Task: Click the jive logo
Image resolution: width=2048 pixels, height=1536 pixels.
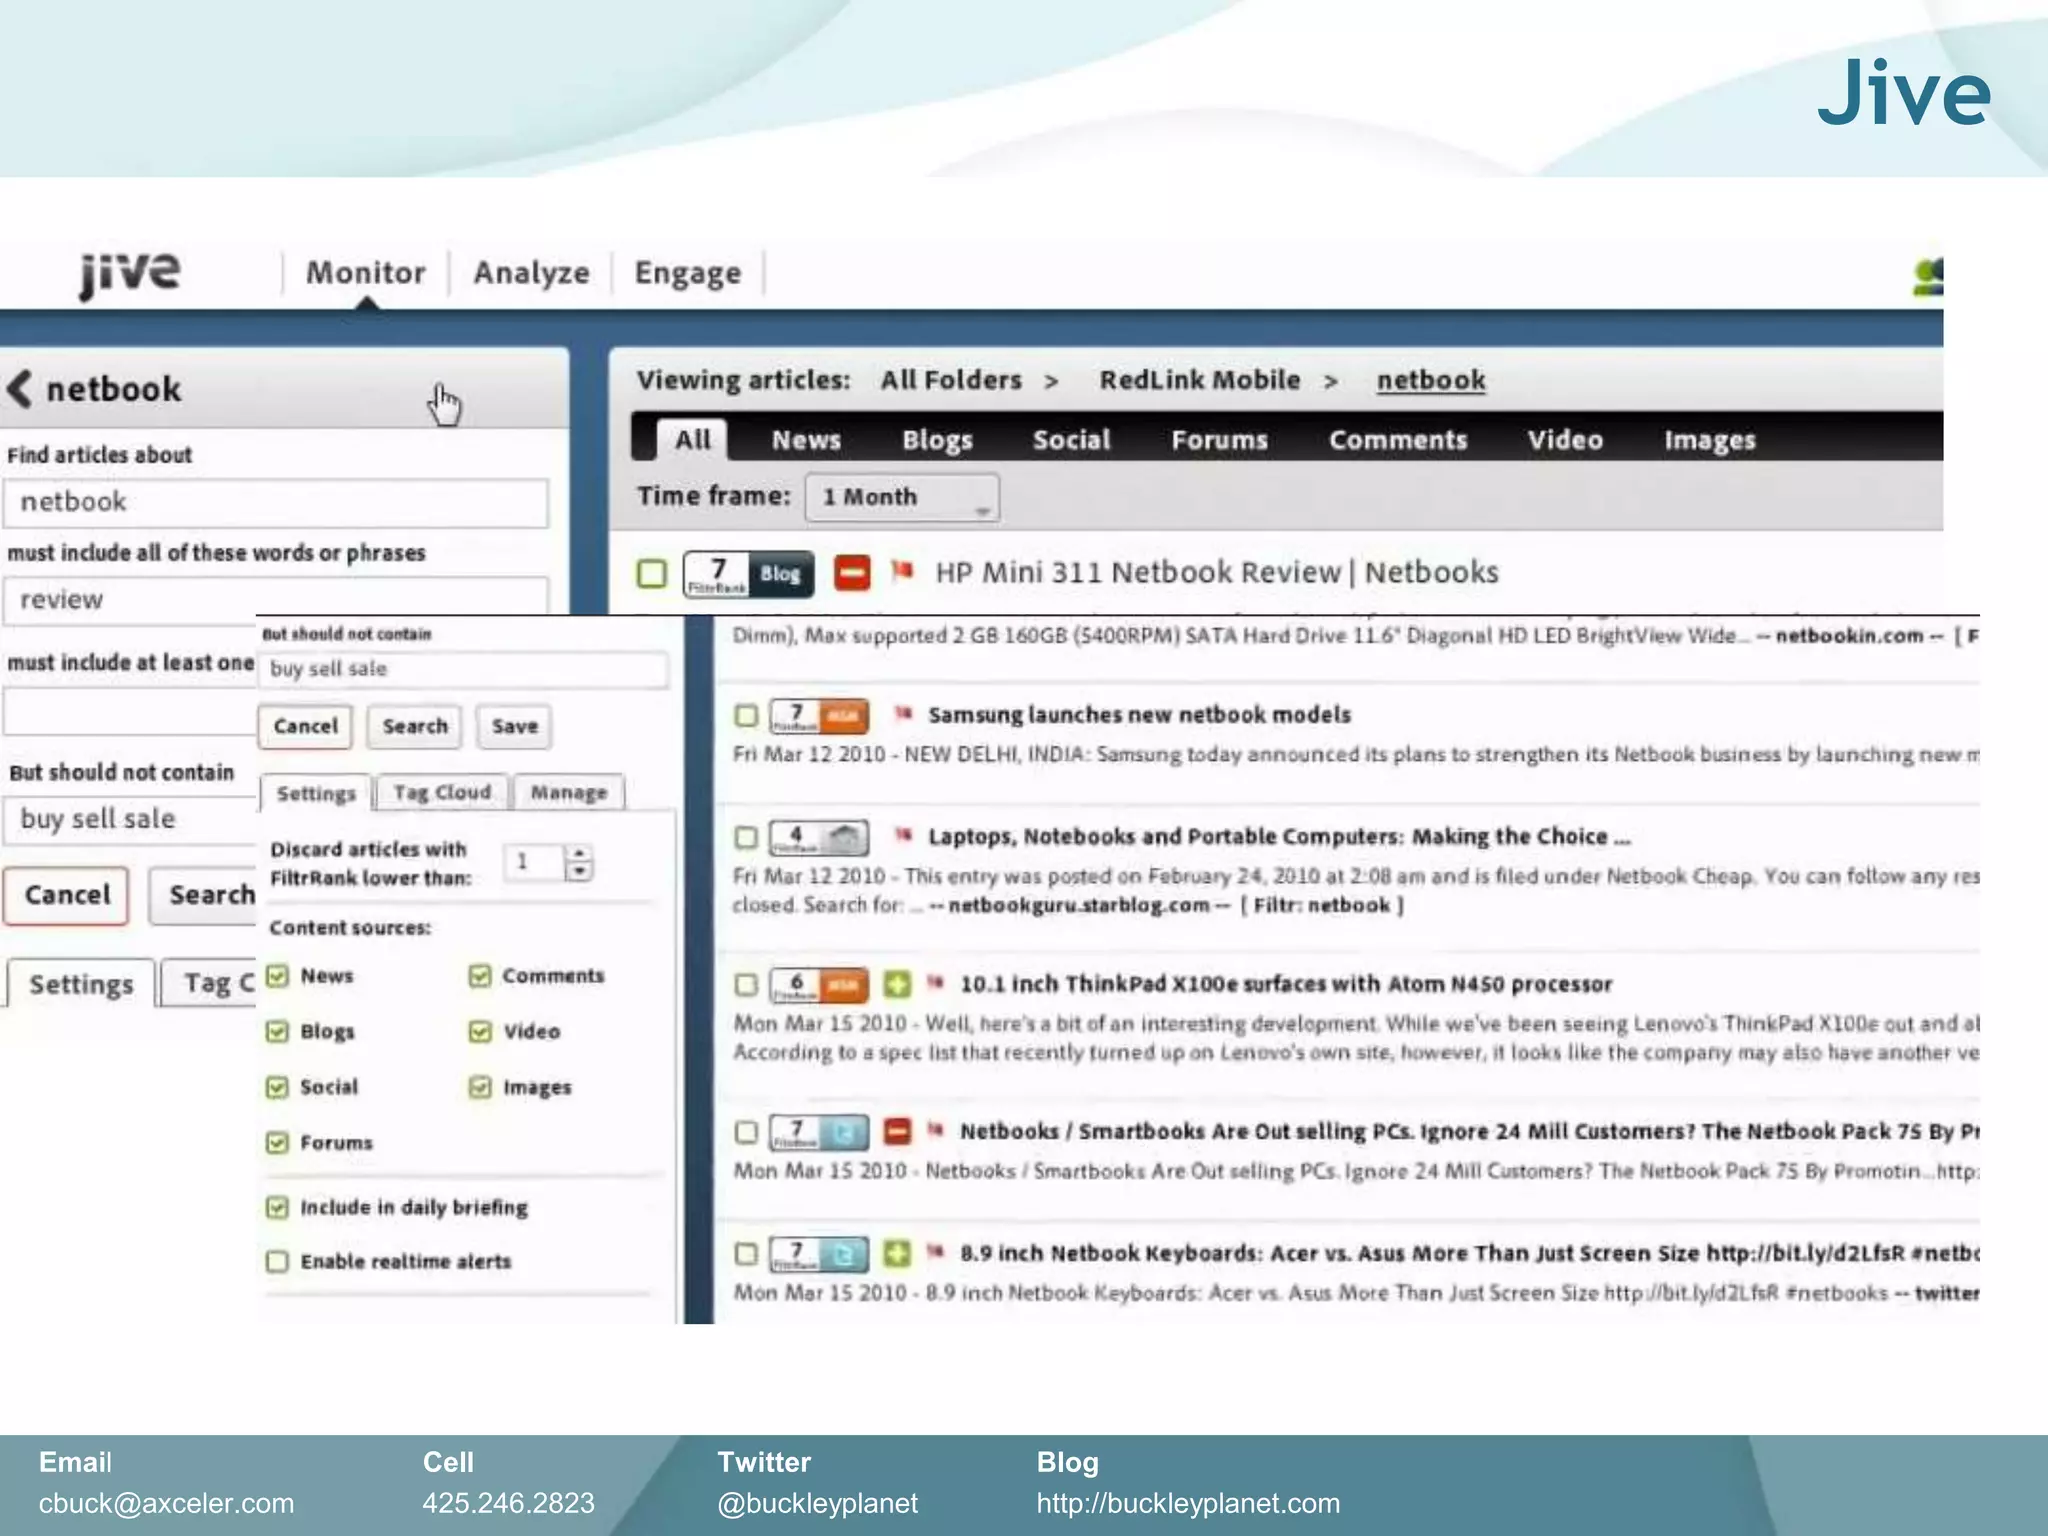Action: pos(130,274)
